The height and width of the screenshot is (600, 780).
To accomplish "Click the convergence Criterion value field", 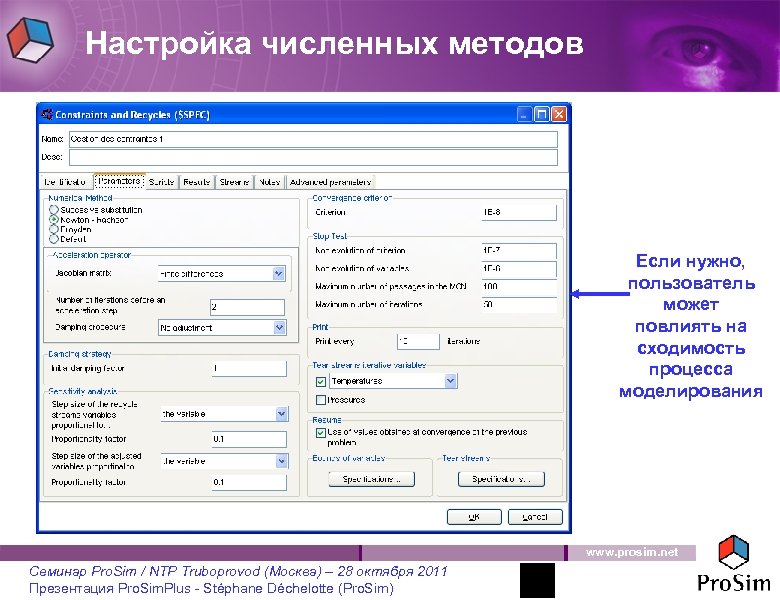I will (519, 212).
